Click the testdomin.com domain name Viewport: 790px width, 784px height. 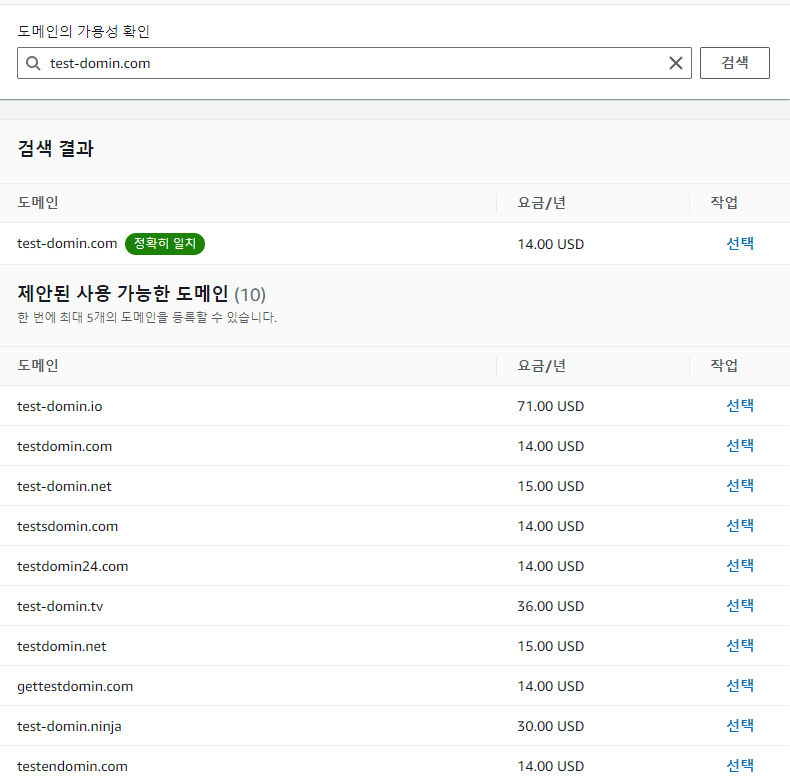click(64, 446)
